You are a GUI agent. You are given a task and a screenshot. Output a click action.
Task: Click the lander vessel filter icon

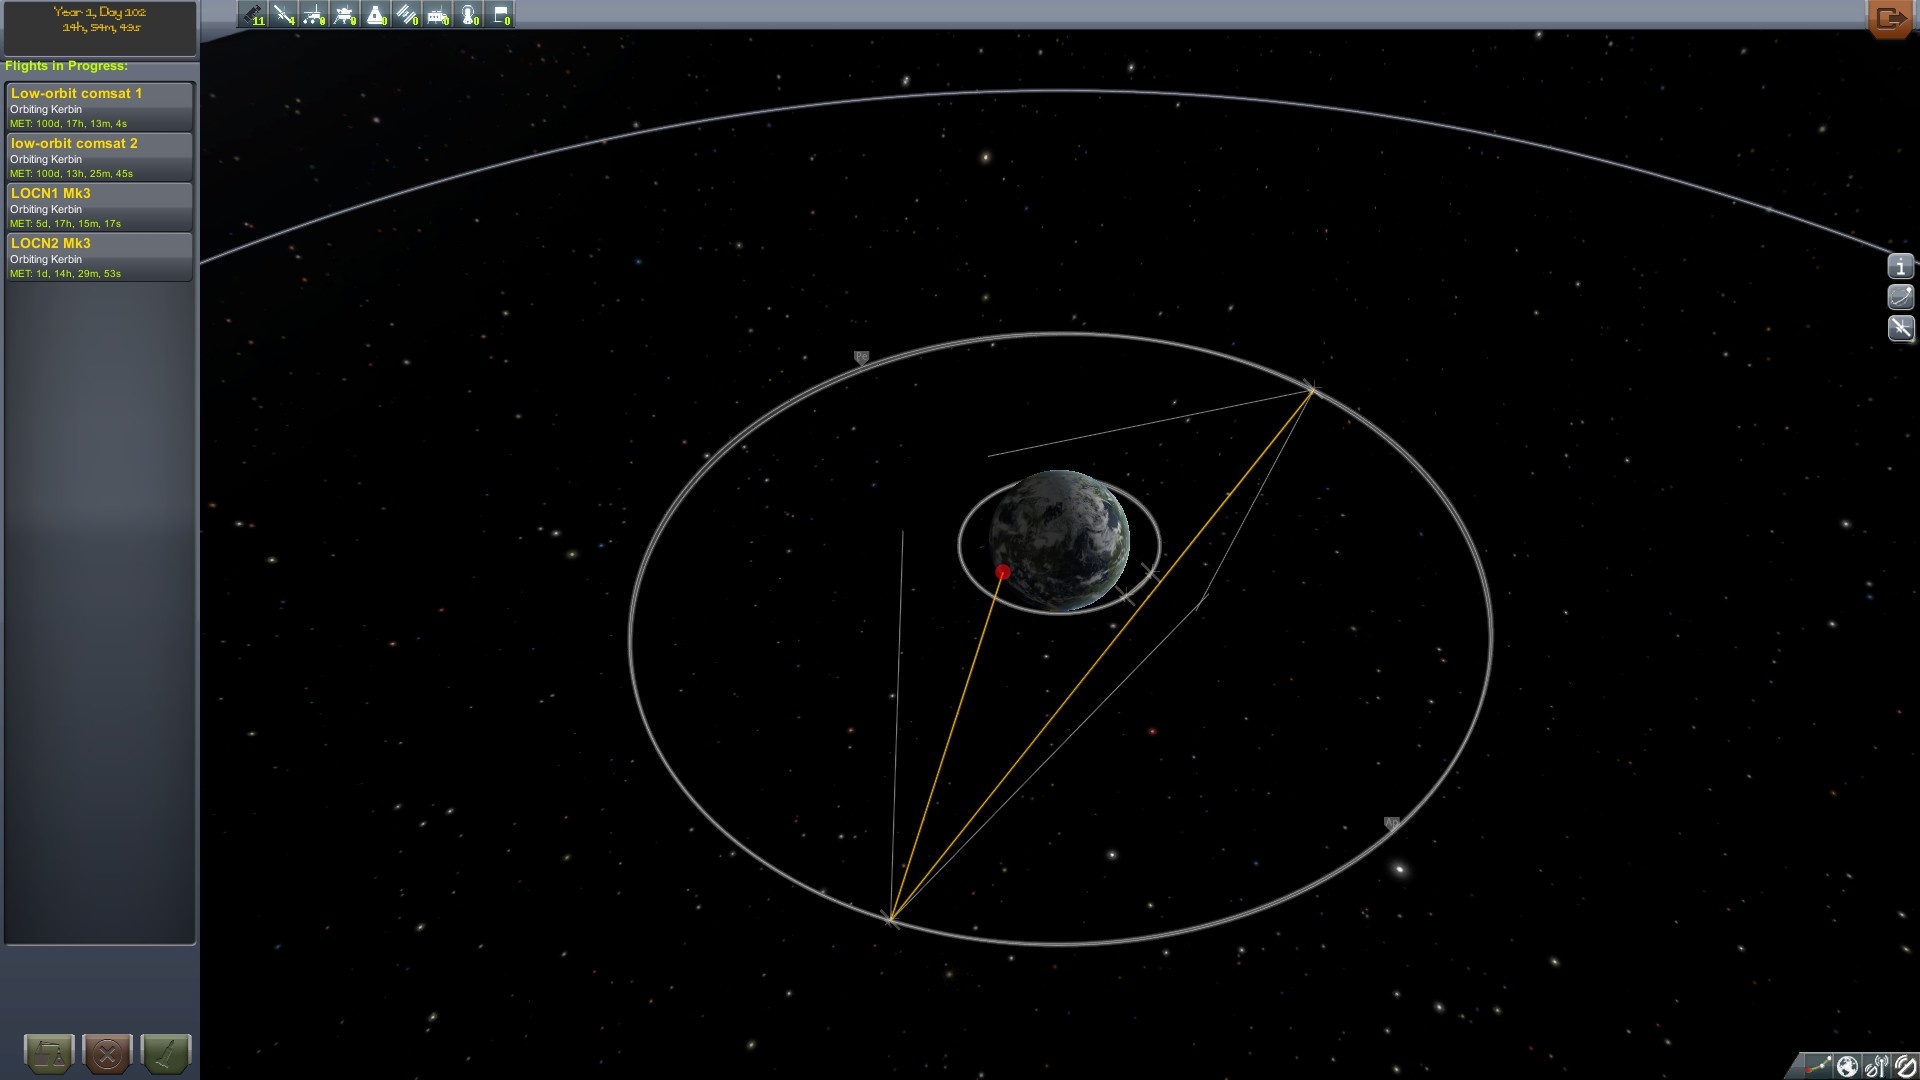tap(345, 15)
